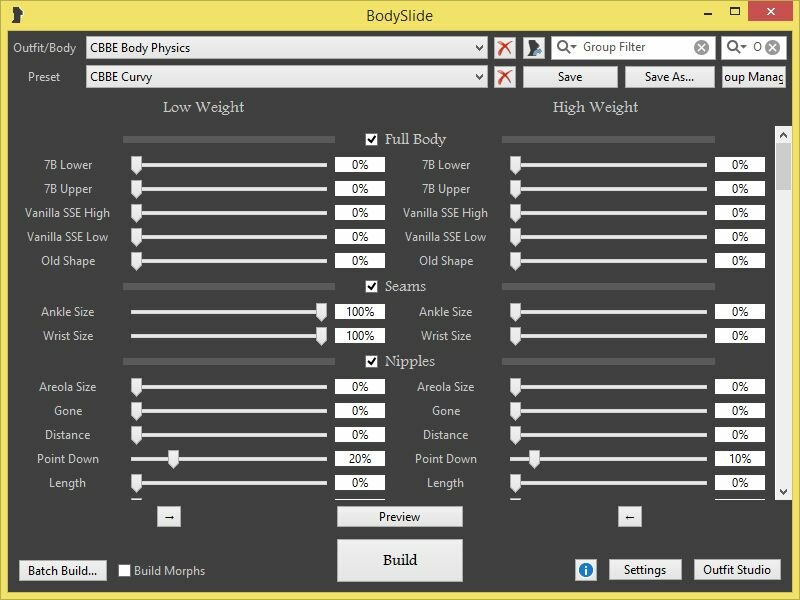Viewport: 800px width, 600px height.
Task: Click the Save preset button
Action: coord(570,77)
